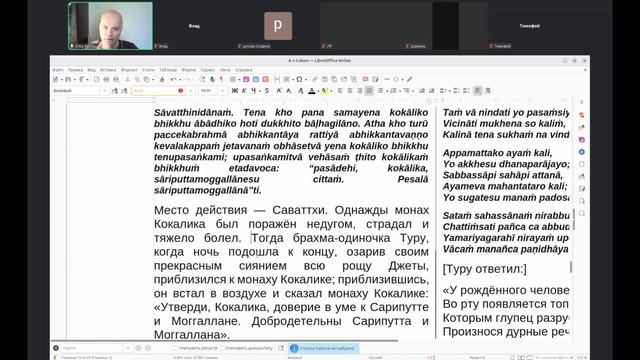Open Paragraph Style dropdown arrow

point(104,91)
